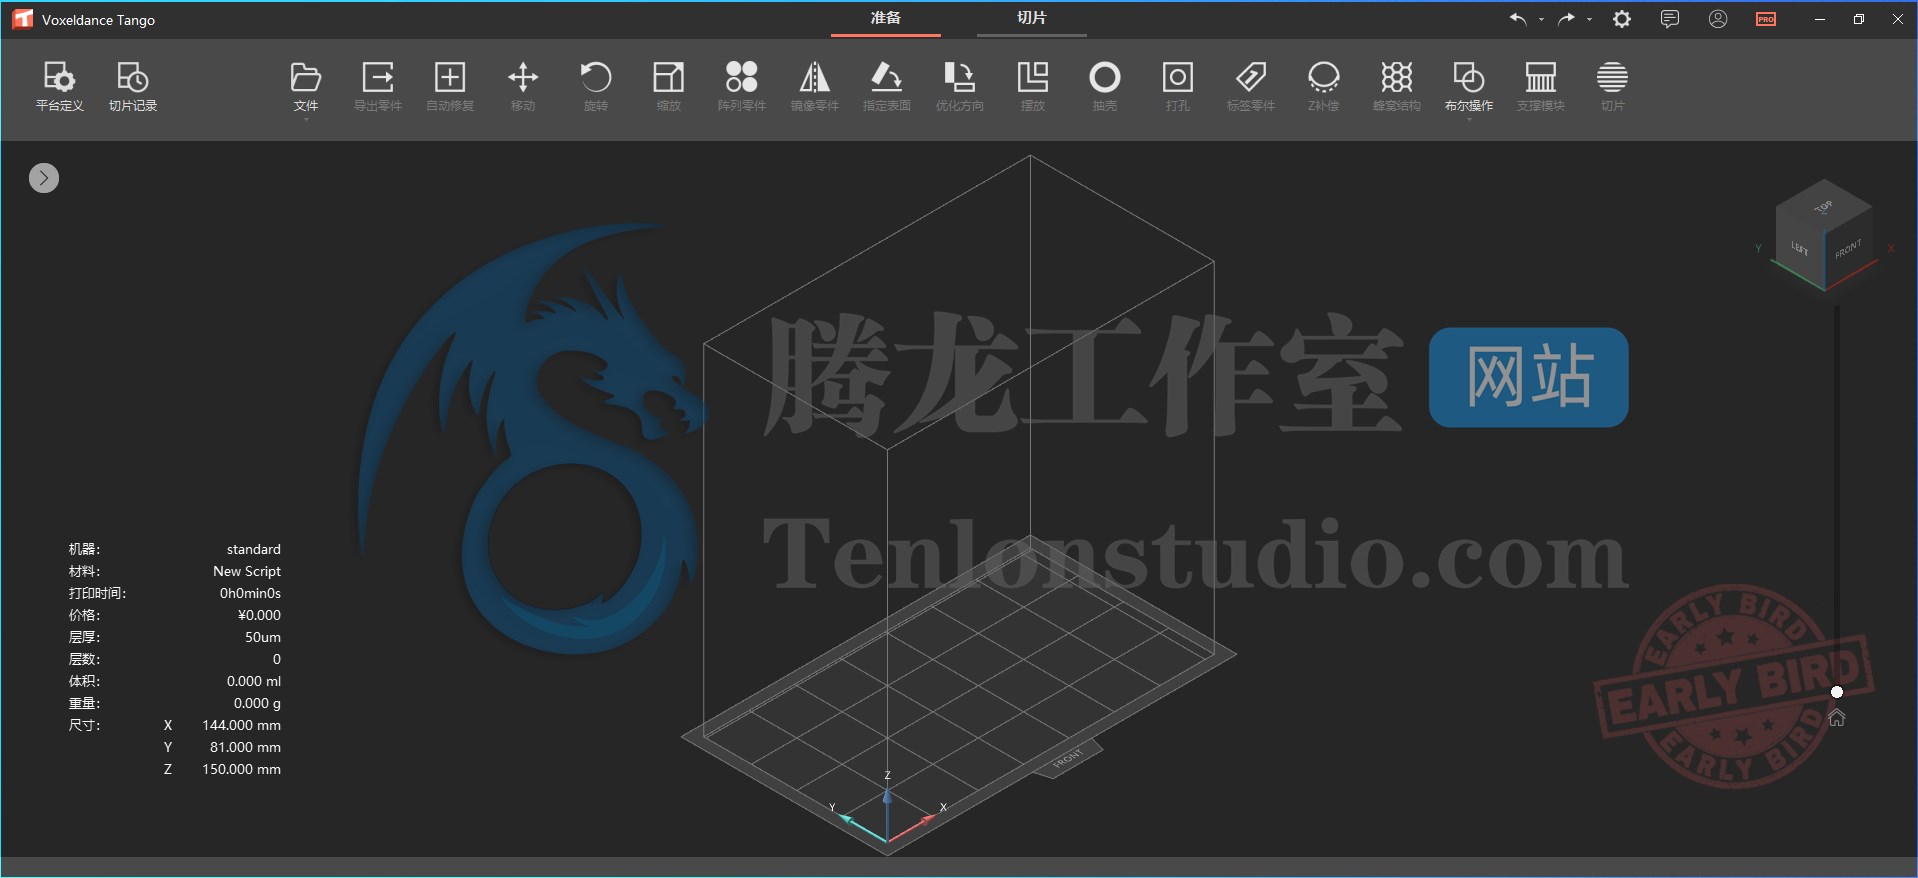Click the '0h0min0s' print time value
1918x878 pixels.
click(250, 593)
